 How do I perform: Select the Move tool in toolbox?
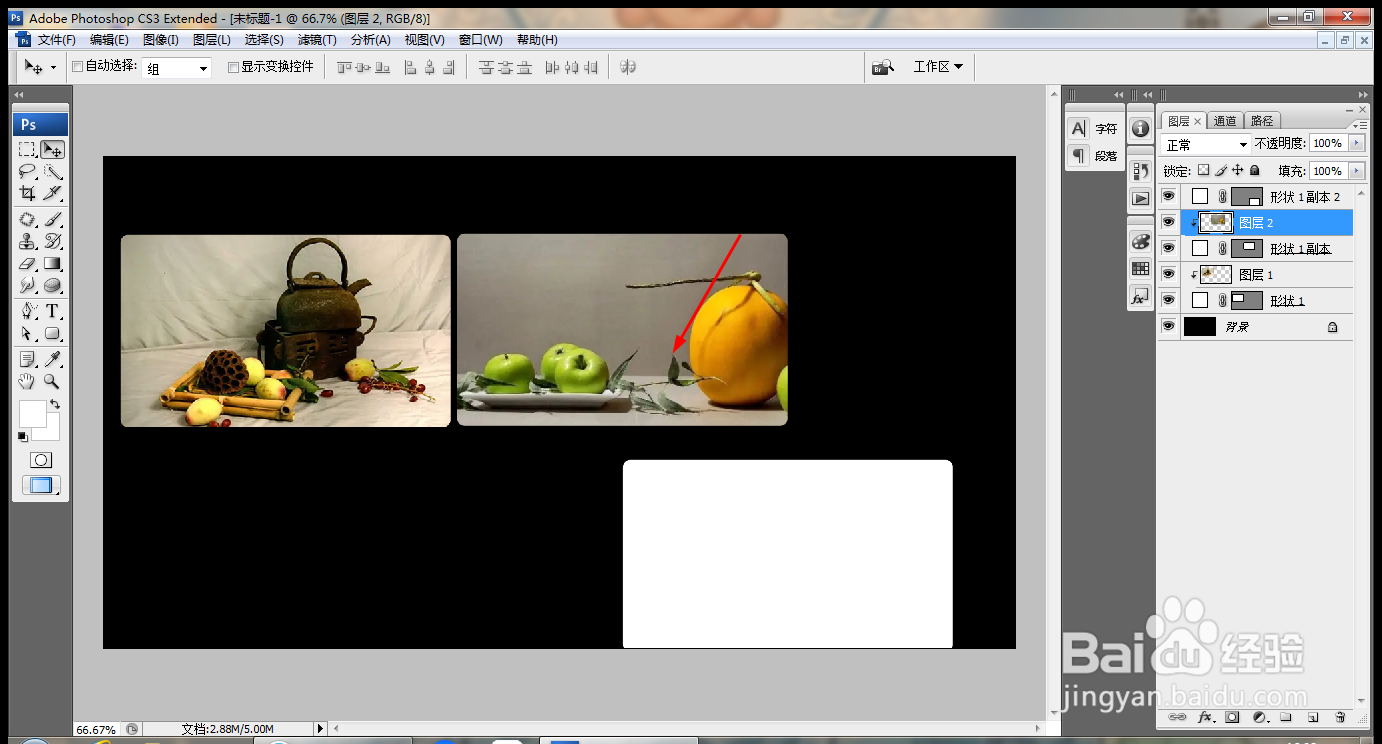53,149
